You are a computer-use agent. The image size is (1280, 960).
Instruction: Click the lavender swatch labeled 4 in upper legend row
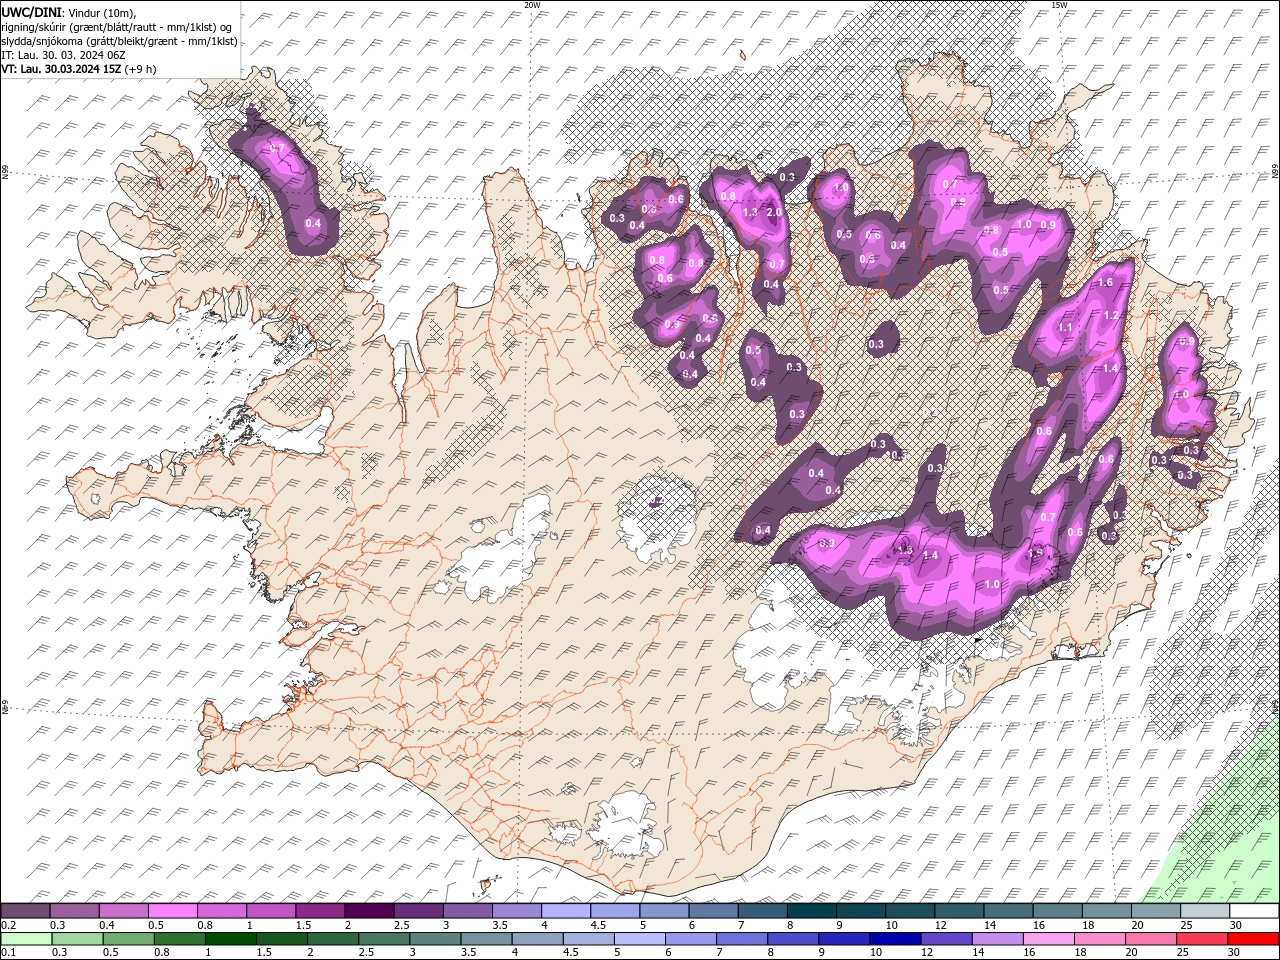tap(566, 911)
